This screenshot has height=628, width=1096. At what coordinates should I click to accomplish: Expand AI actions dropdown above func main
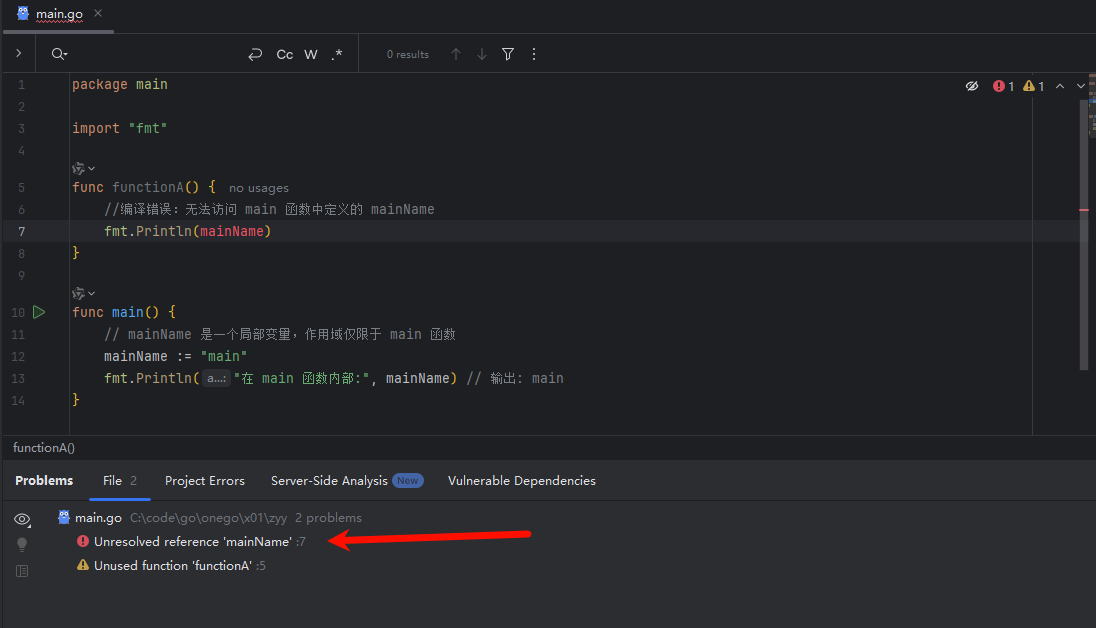(x=83, y=293)
